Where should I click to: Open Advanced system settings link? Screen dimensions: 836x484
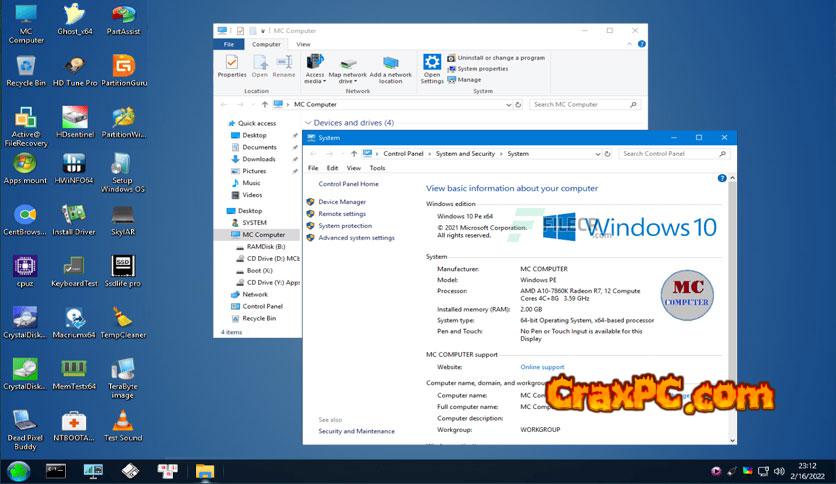[356, 238]
